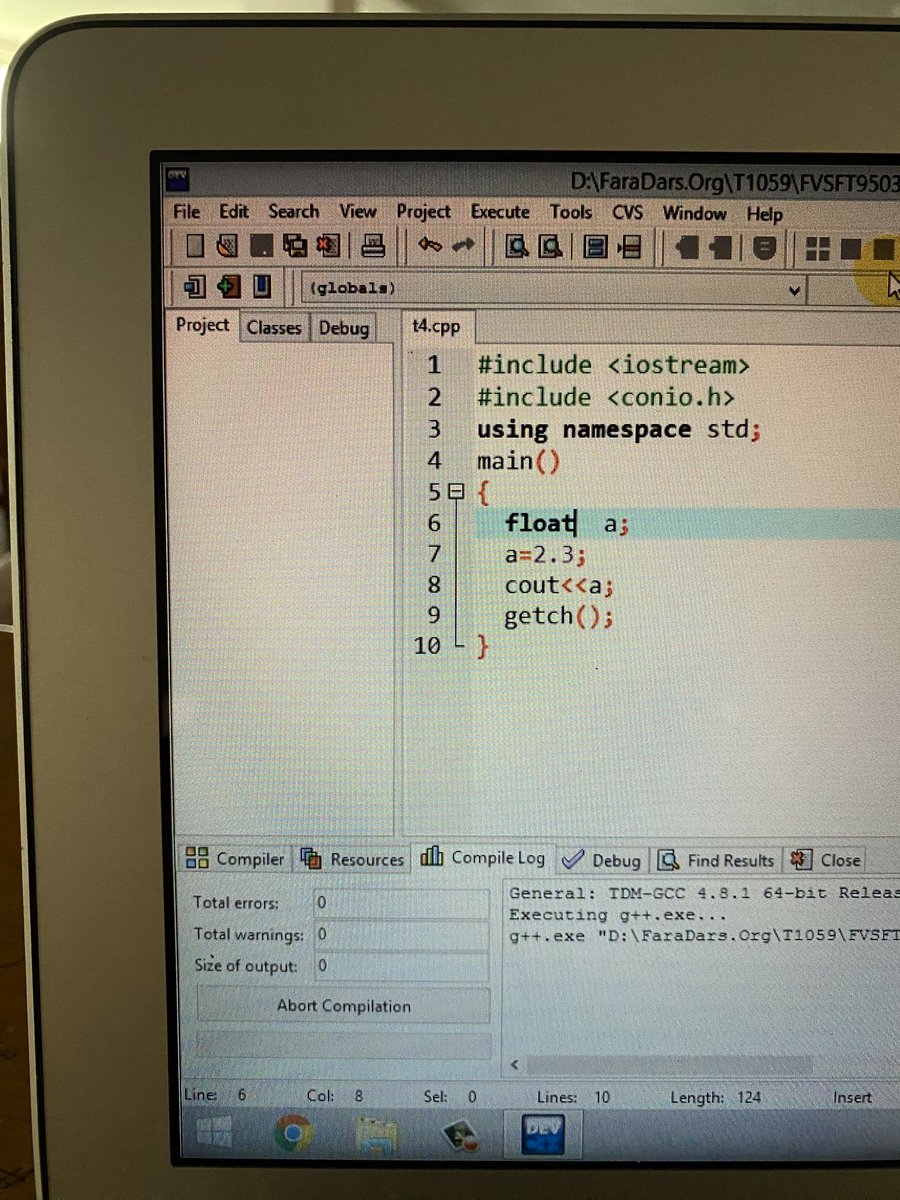The width and height of the screenshot is (900, 1200).
Task: Switch to the Find Results tab
Action: point(716,860)
